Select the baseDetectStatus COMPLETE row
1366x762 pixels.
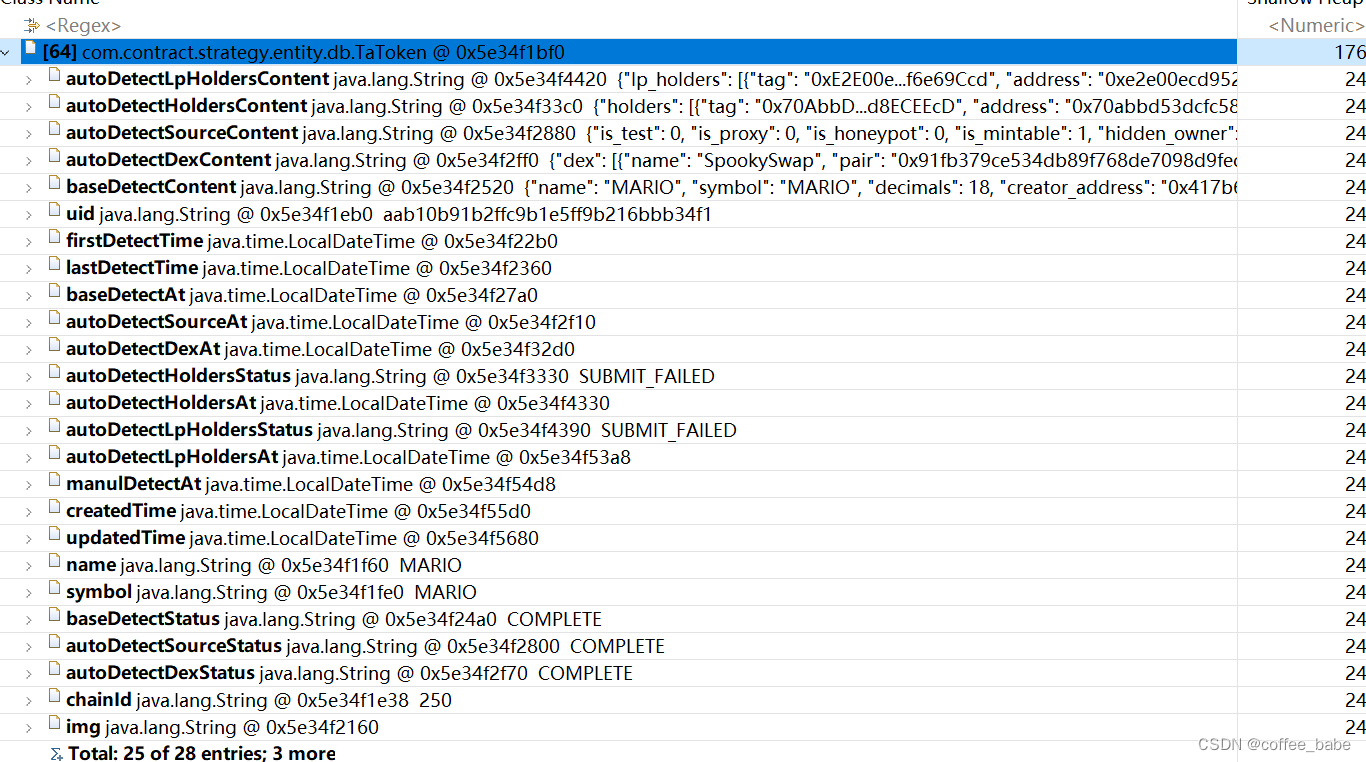pos(683,619)
